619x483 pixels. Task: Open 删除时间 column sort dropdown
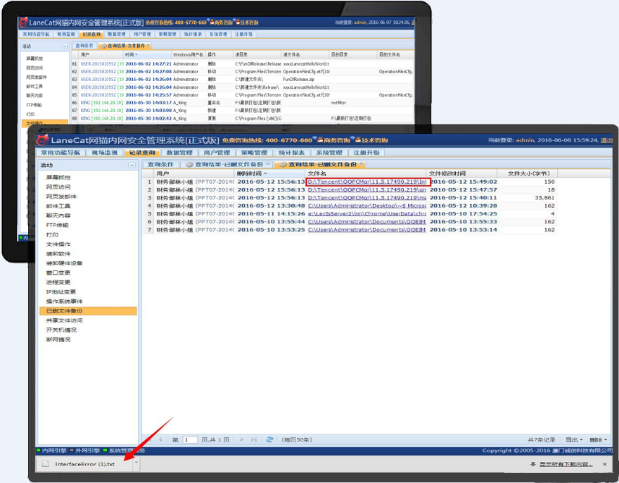point(266,174)
